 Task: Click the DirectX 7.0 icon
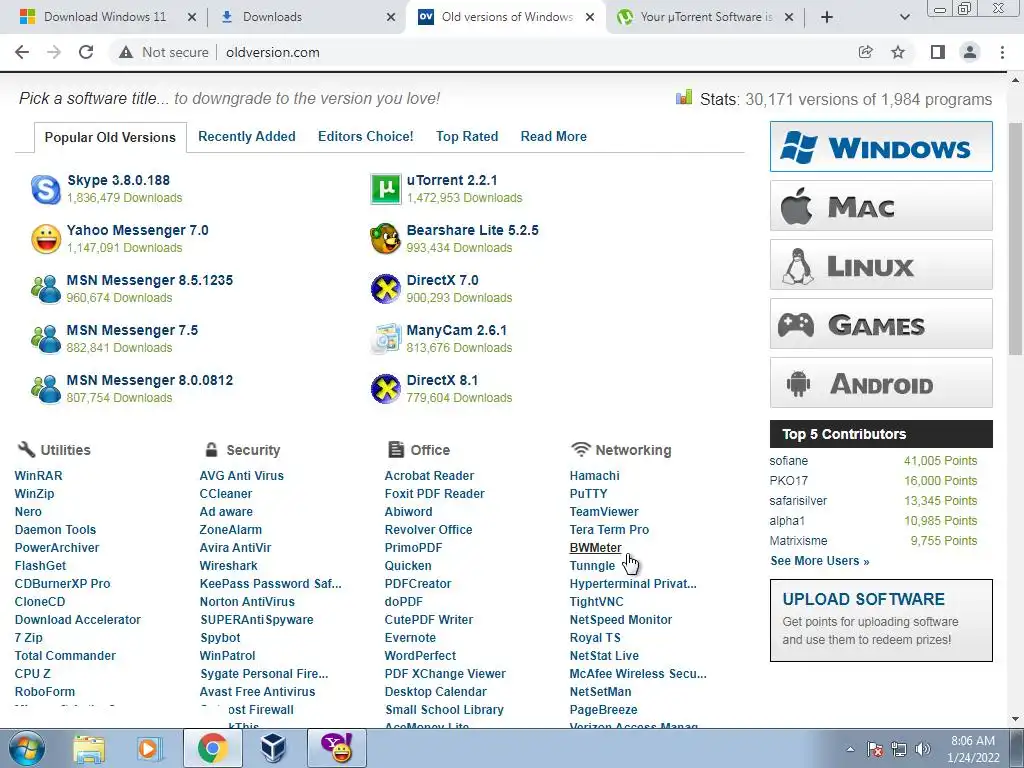[x=385, y=289]
